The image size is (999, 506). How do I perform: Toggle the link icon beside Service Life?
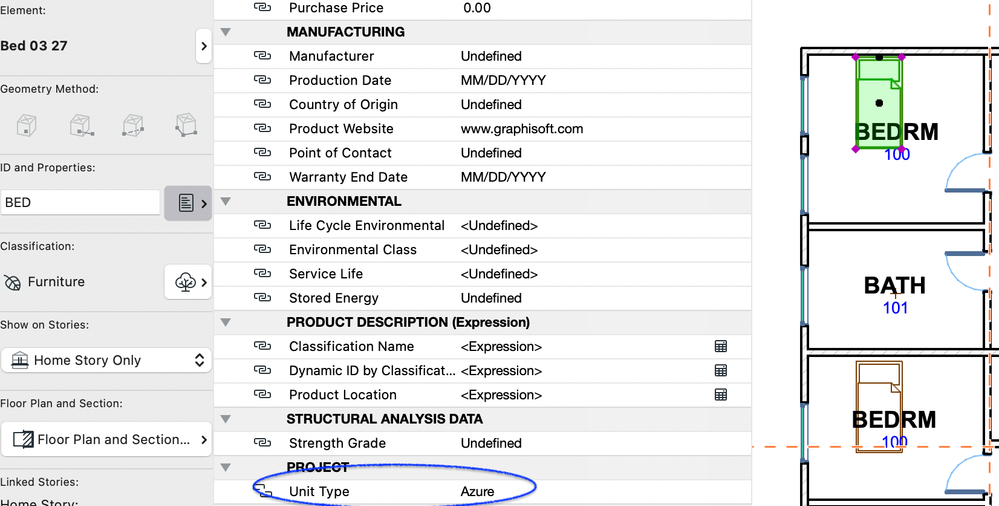pos(263,274)
